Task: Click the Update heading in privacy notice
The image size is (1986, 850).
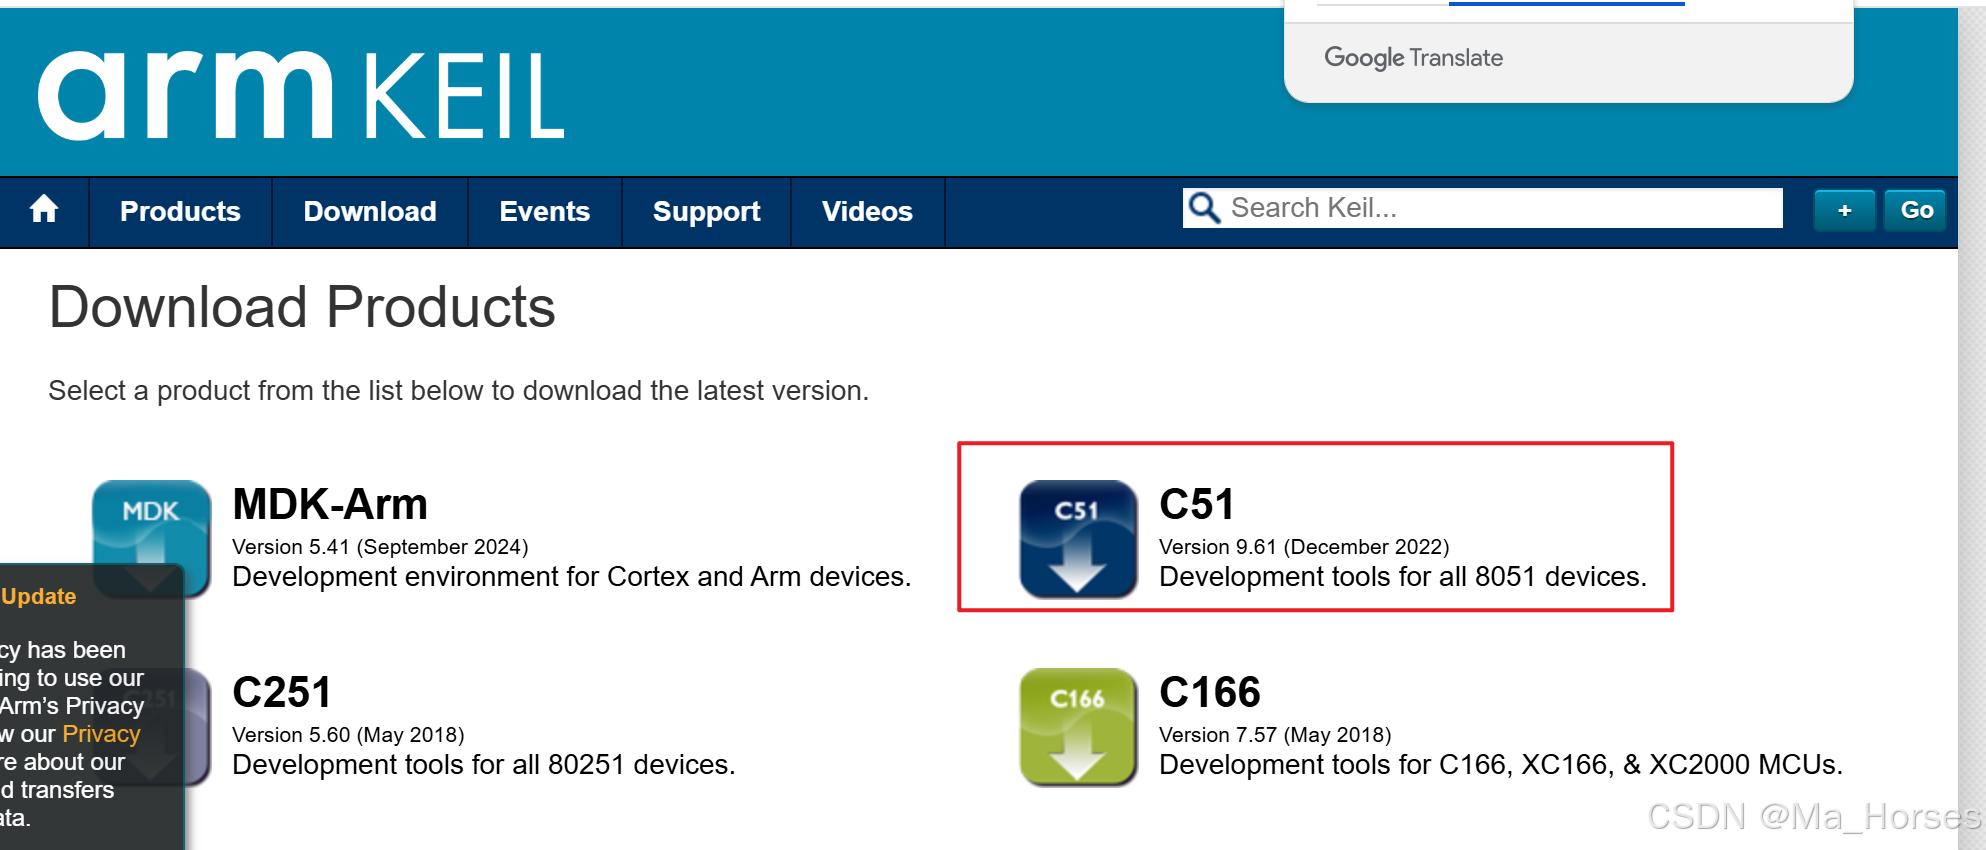Action: click(38, 596)
